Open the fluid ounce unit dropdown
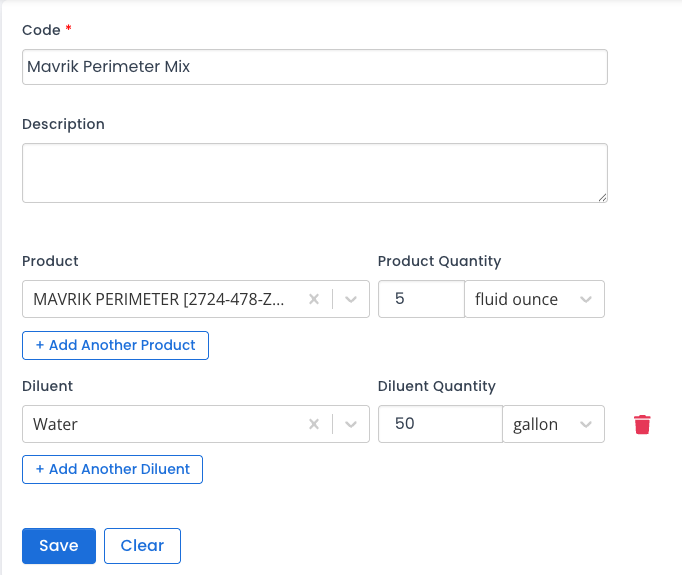 pos(535,299)
